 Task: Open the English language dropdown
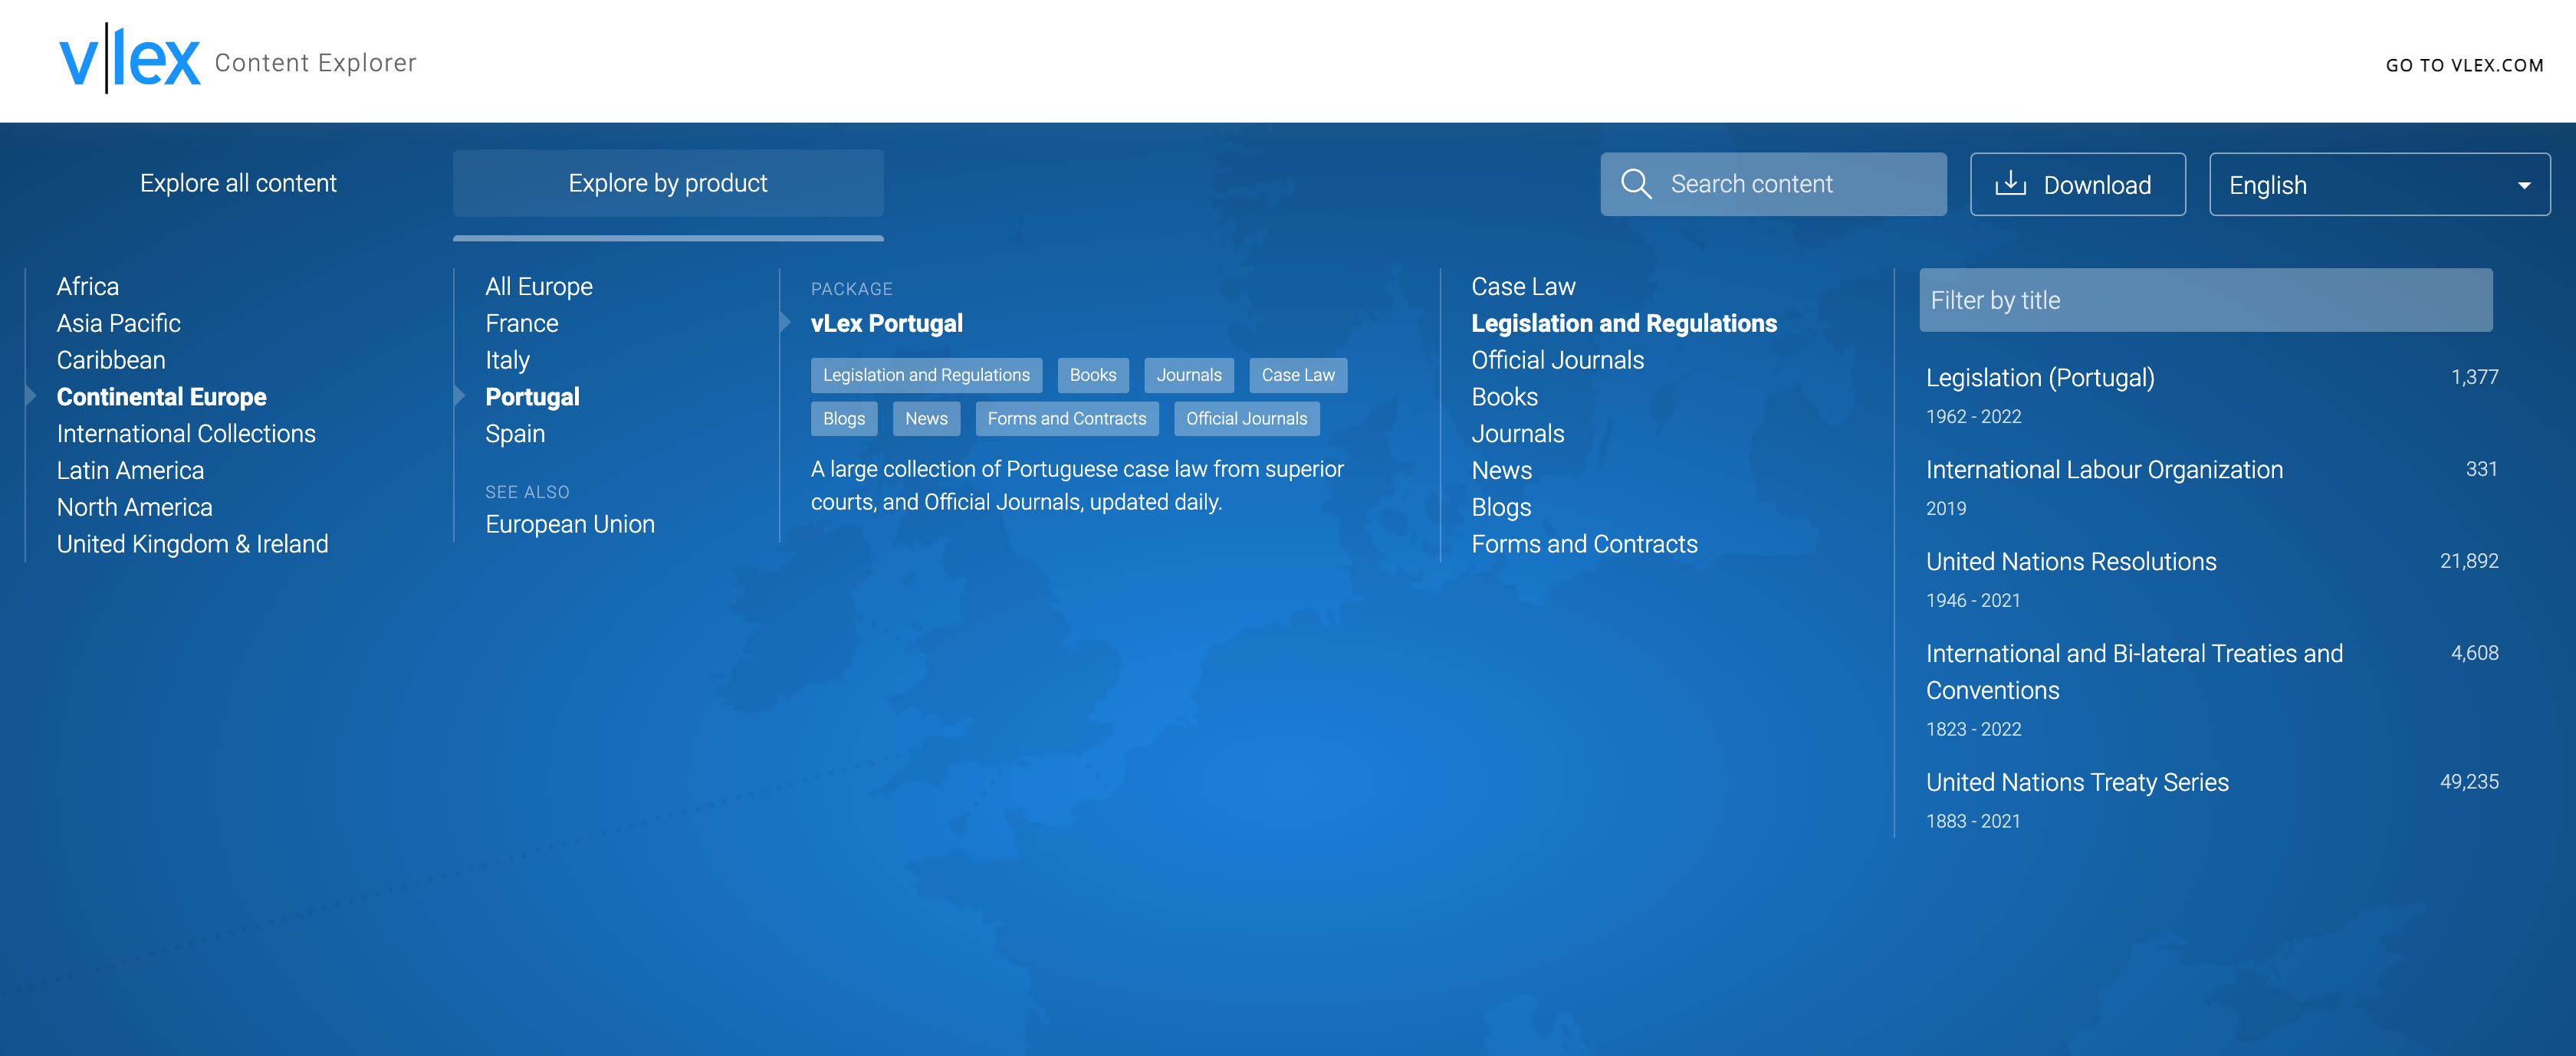[2379, 184]
